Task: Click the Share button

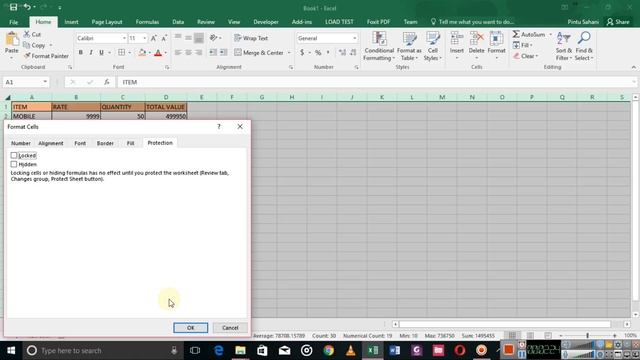Action: 618,22
